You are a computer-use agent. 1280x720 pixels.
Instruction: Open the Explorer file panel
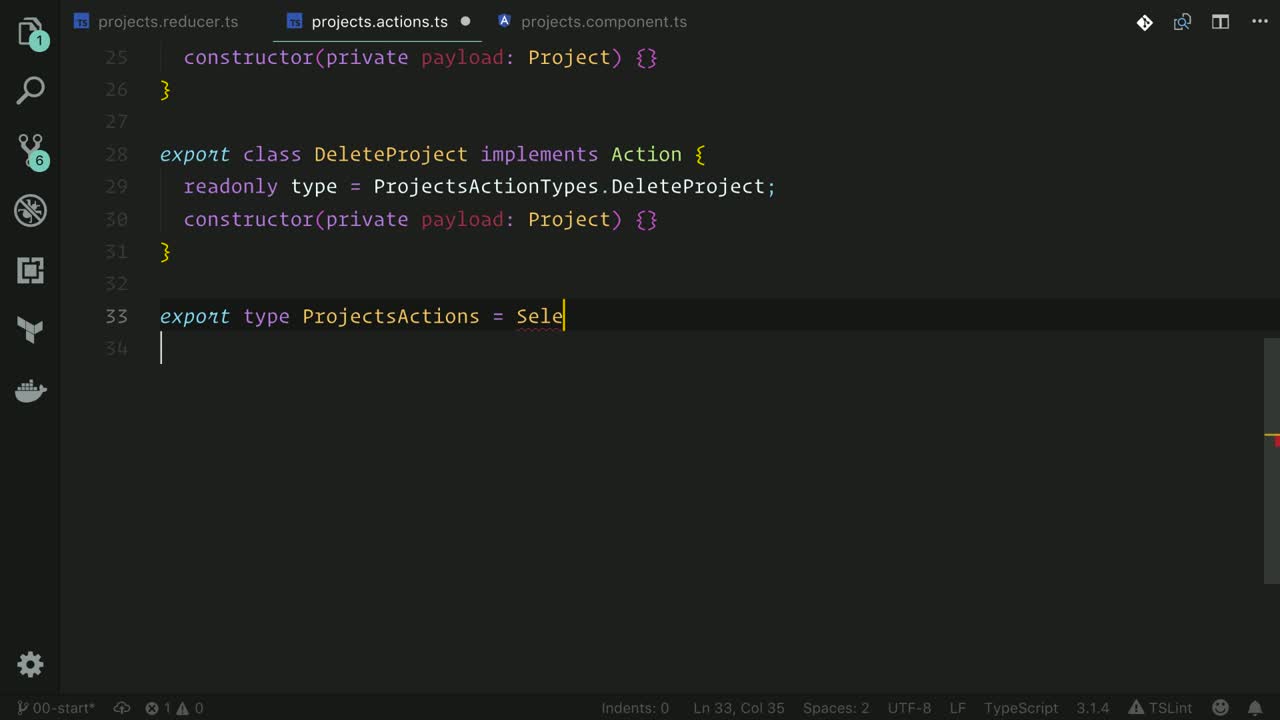pyautogui.click(x=30, y=32)
